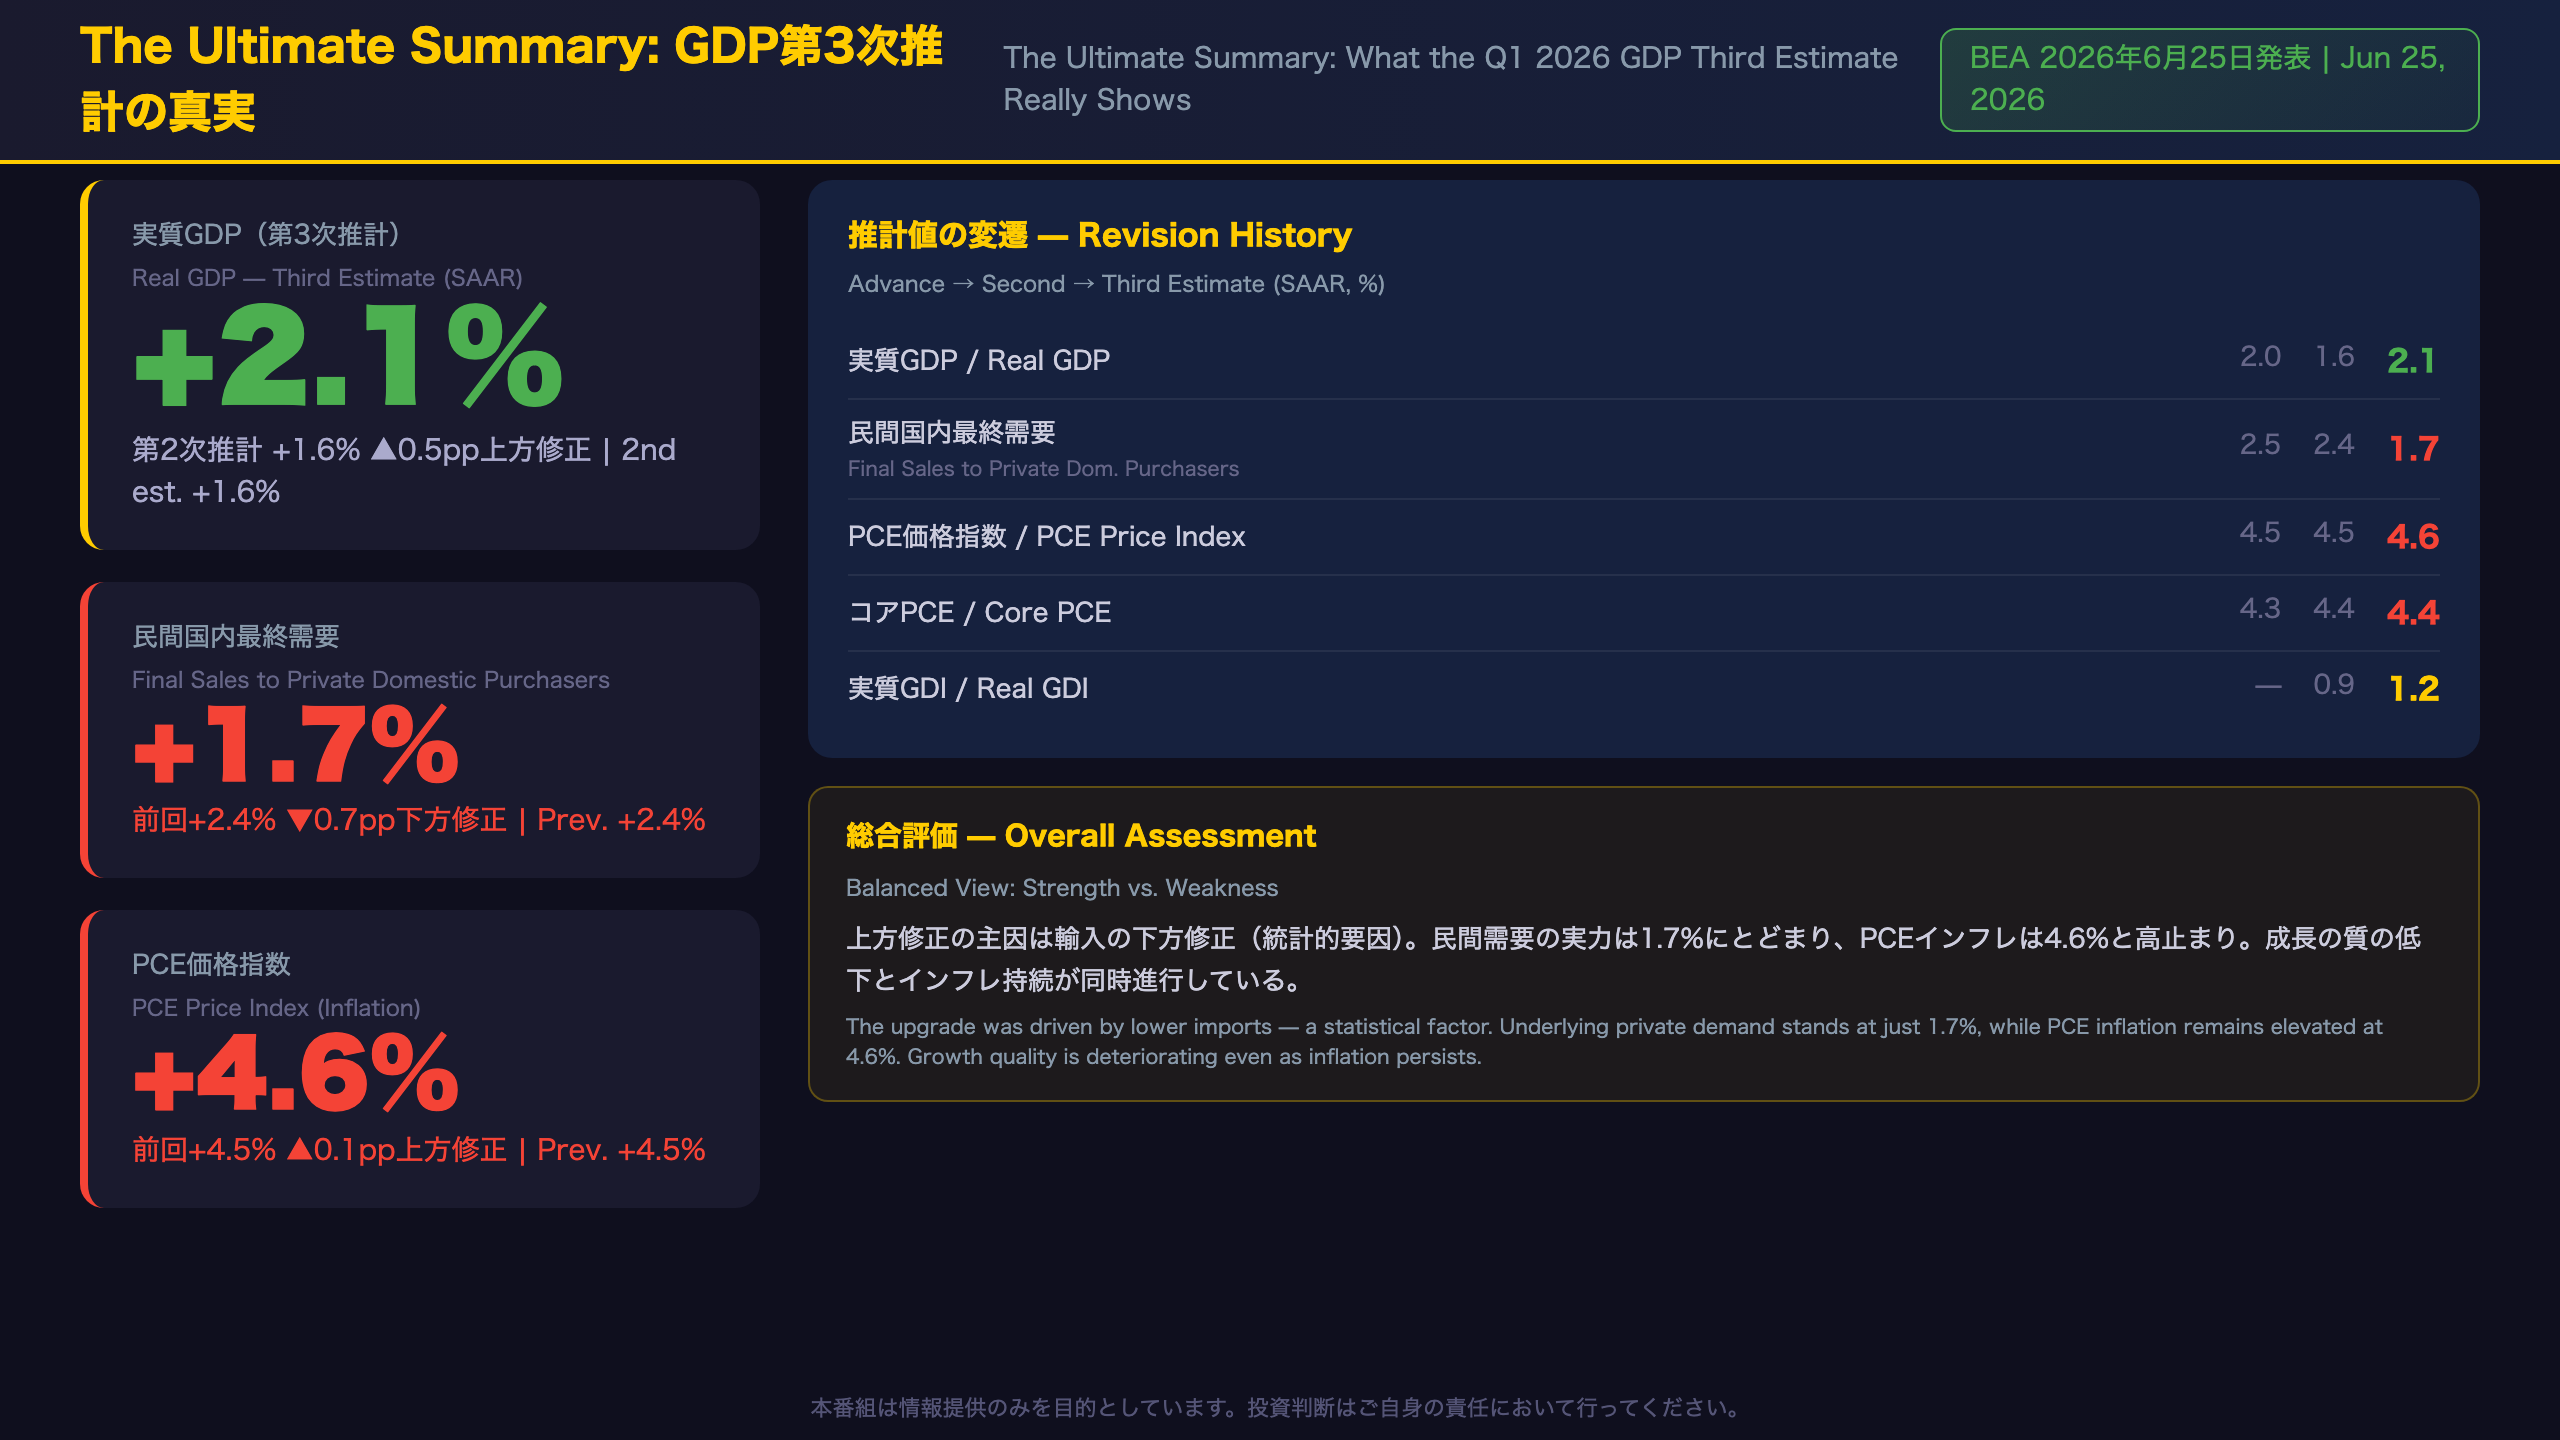
Task: Click 'Final Sales to Private Domestic Purchasers' caption
Action: pos(371,680)
